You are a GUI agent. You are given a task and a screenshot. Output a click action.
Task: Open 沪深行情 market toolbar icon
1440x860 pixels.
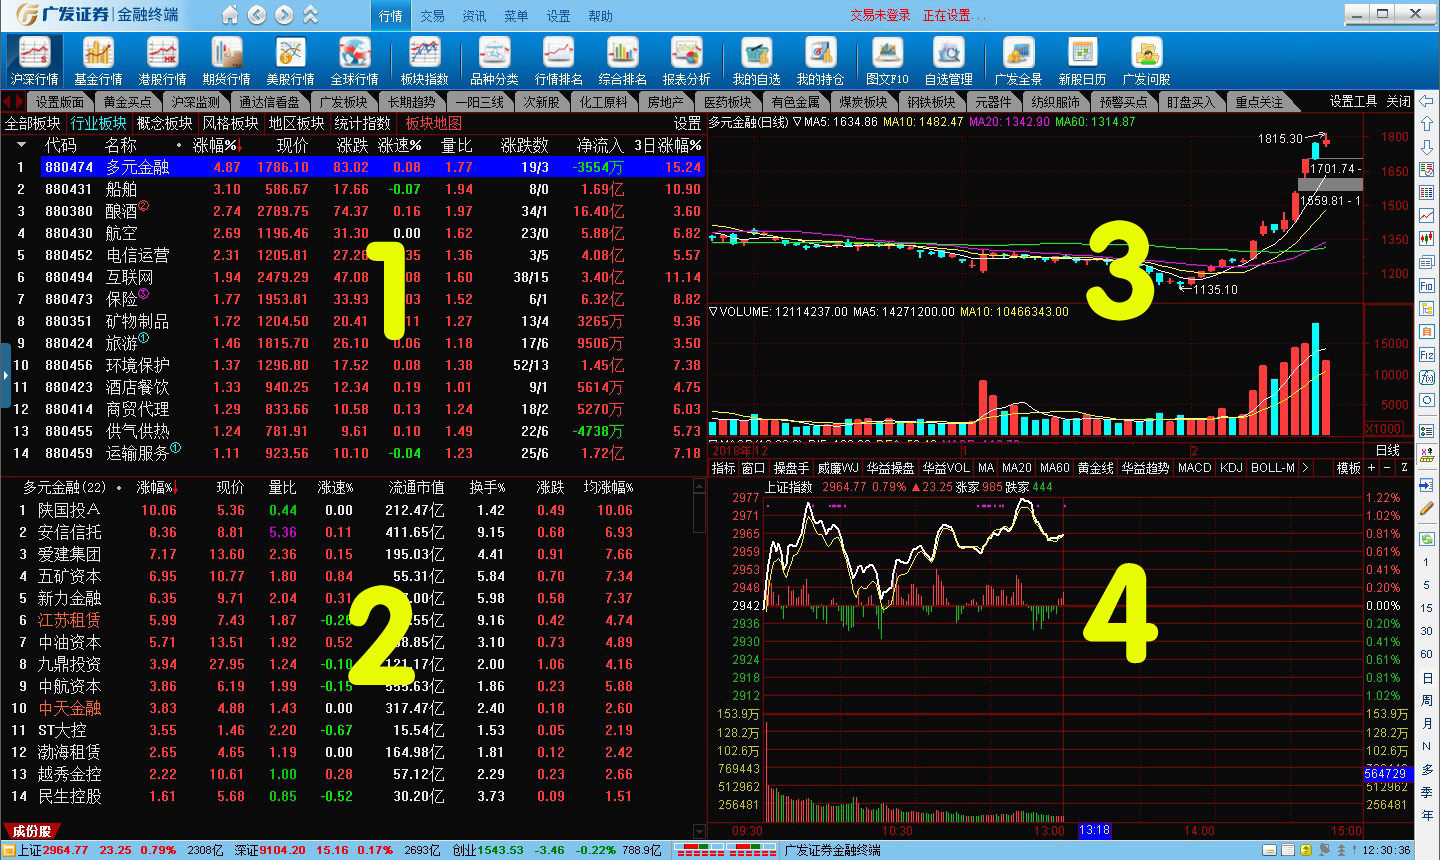point(34,61)
